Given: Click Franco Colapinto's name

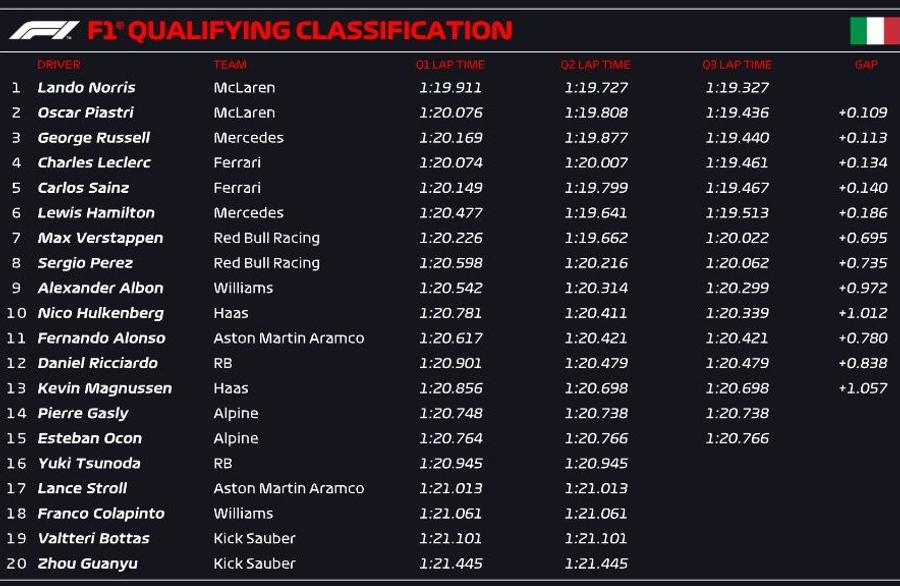Looking at the screenshot, I should (101, 513).
